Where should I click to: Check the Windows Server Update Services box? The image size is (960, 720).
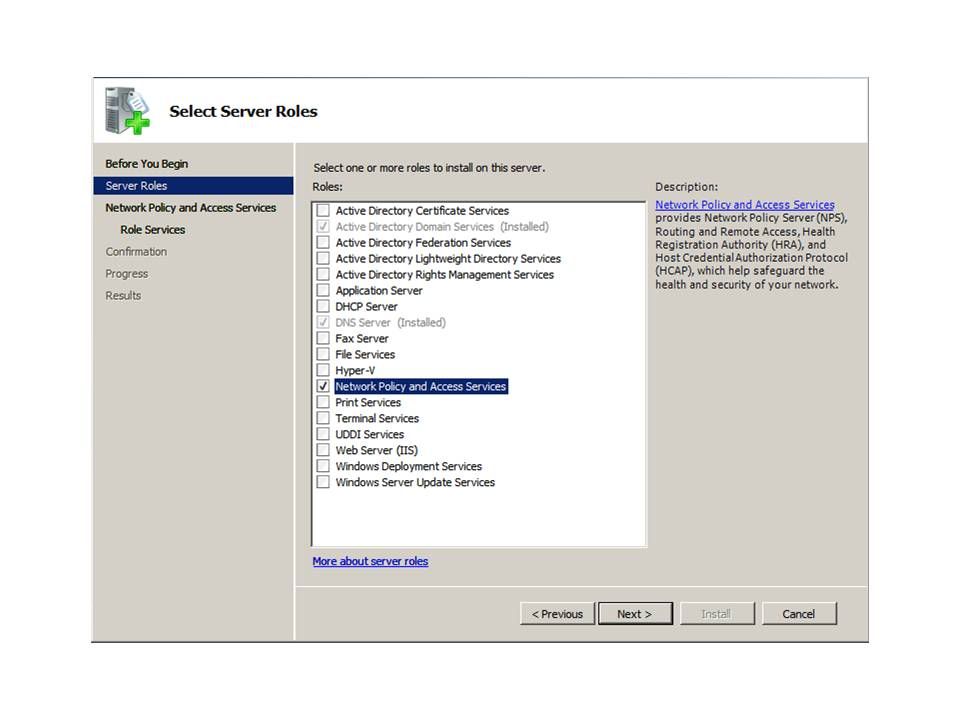click(x=323, y=482)
